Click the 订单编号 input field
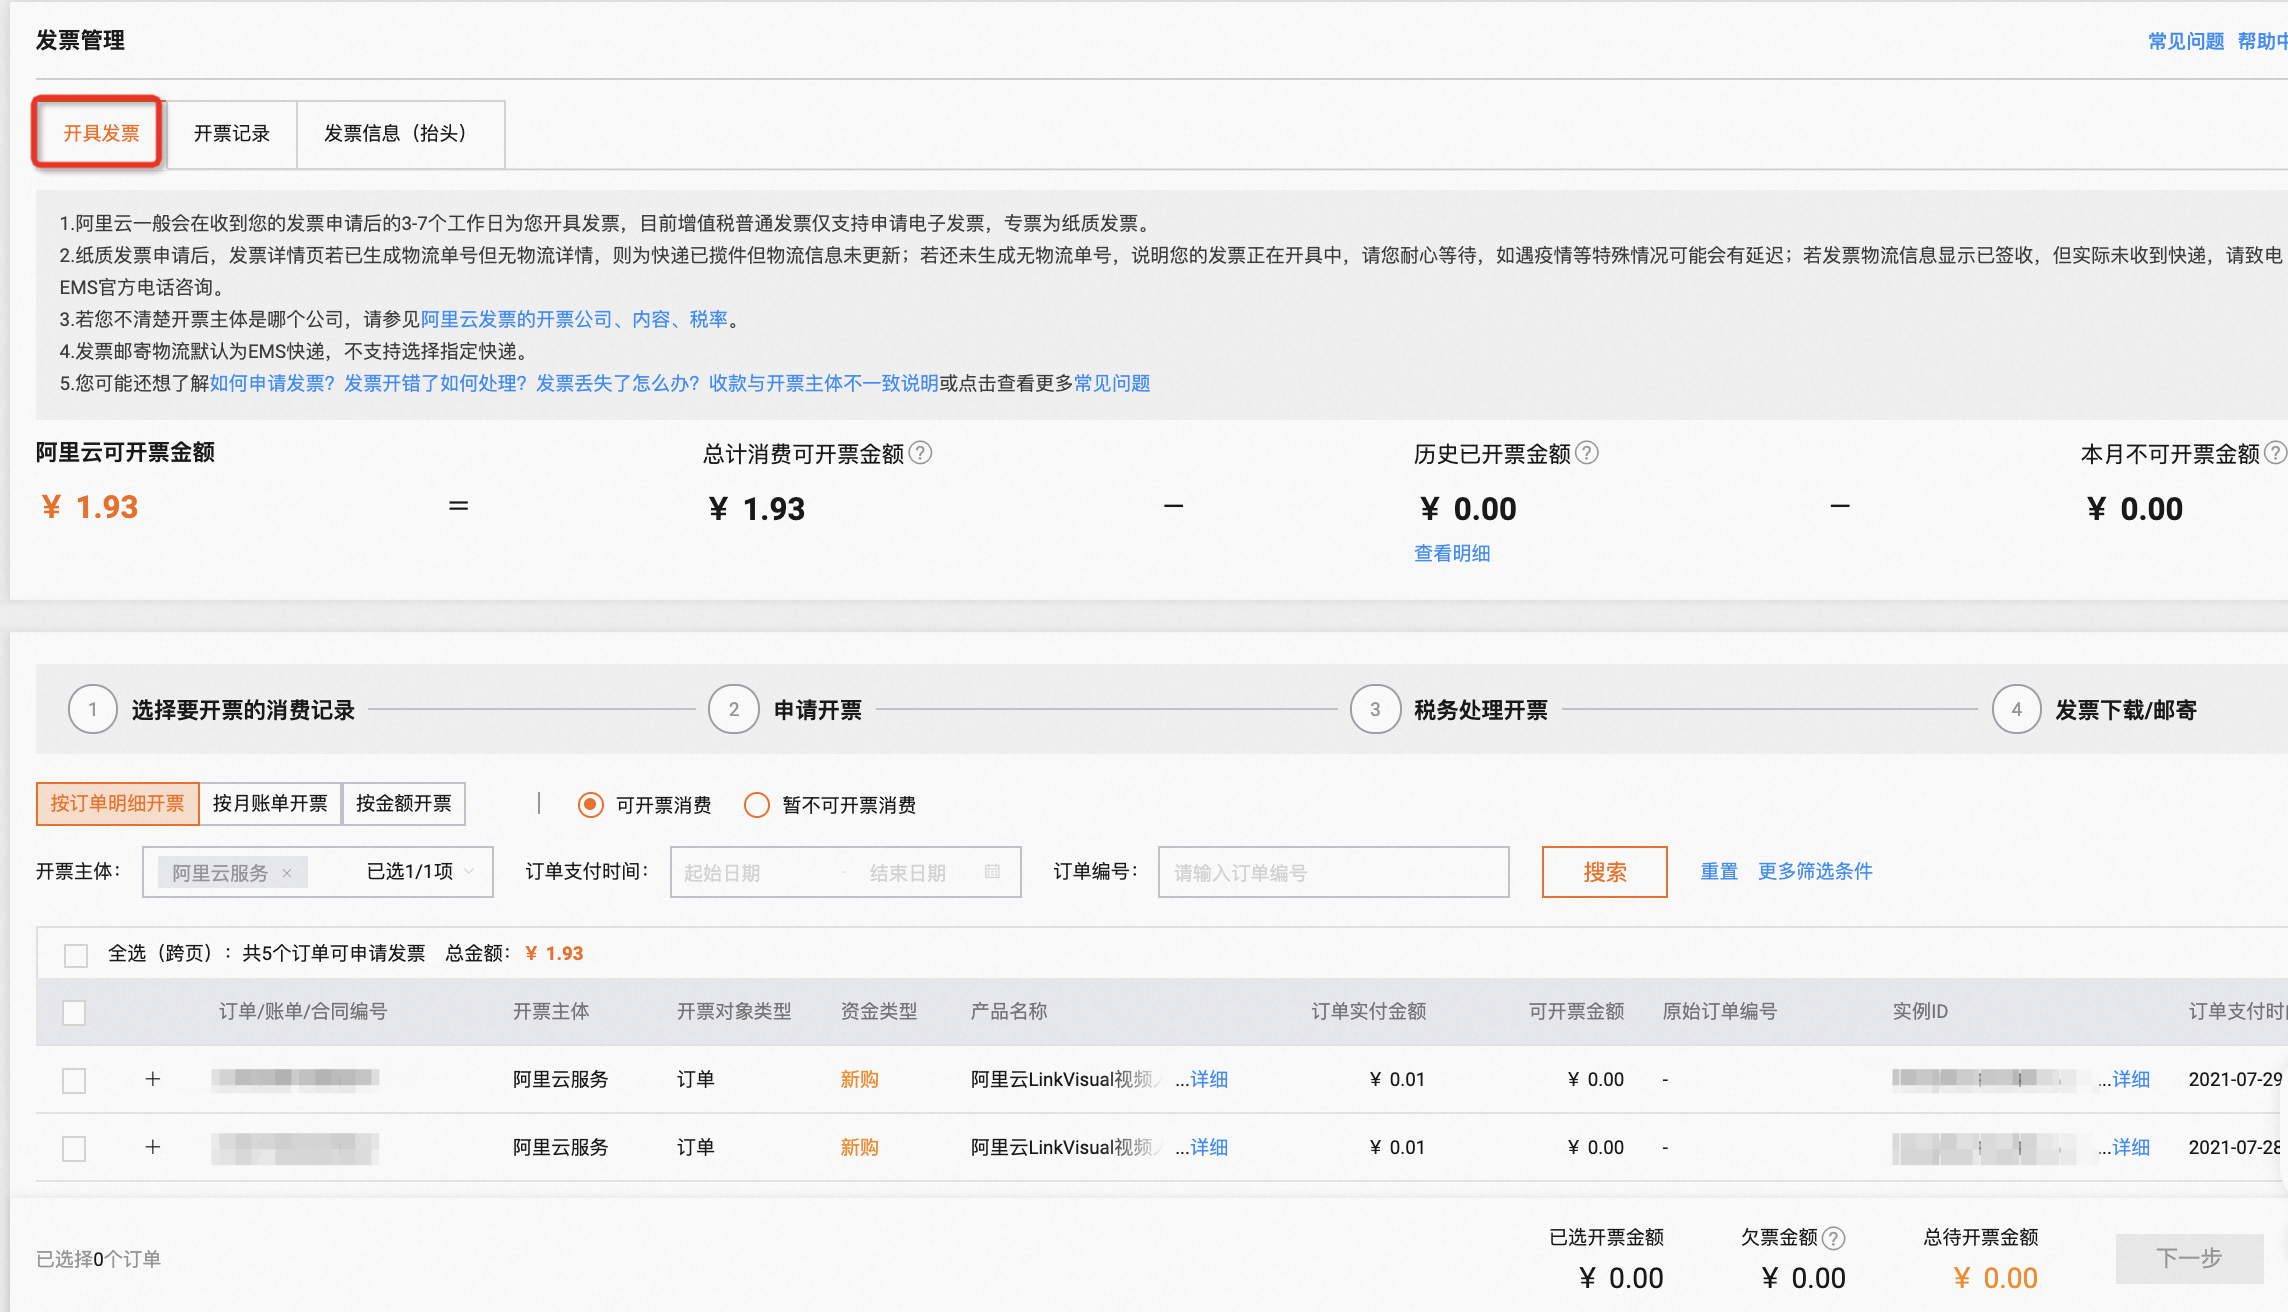The image size is (2288, 1312). 1333,872
